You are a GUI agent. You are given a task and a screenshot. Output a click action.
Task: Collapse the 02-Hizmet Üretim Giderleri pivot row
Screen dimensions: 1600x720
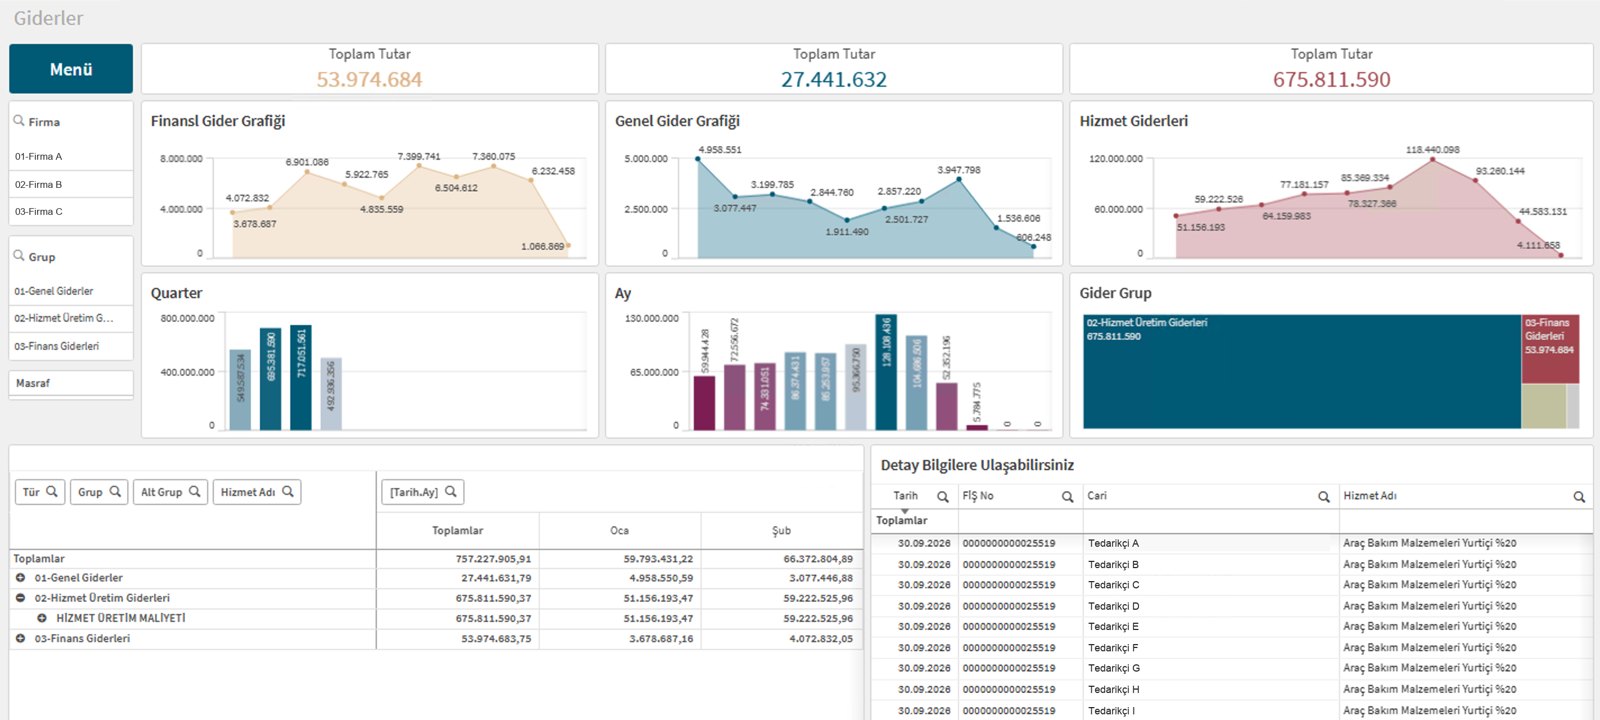pos(20,598)
